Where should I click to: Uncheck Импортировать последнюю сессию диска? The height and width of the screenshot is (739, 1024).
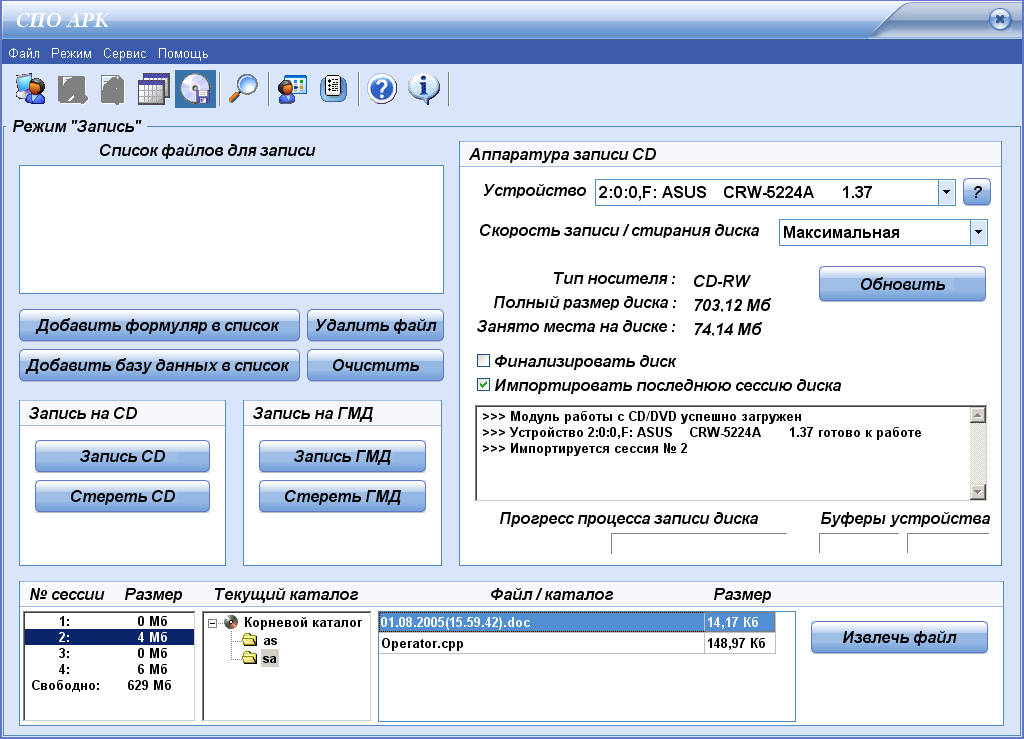coord(484,385)
